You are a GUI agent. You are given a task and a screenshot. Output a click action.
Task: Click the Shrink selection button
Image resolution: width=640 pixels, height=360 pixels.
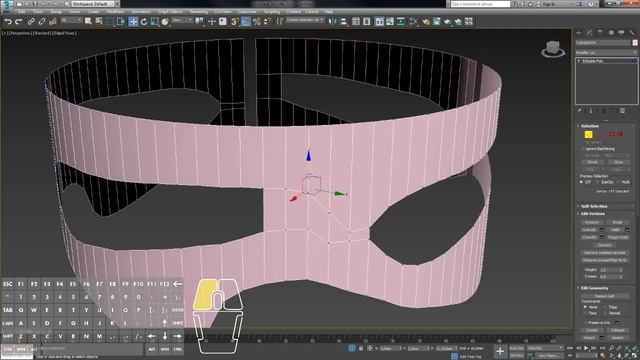pos(592,162)
